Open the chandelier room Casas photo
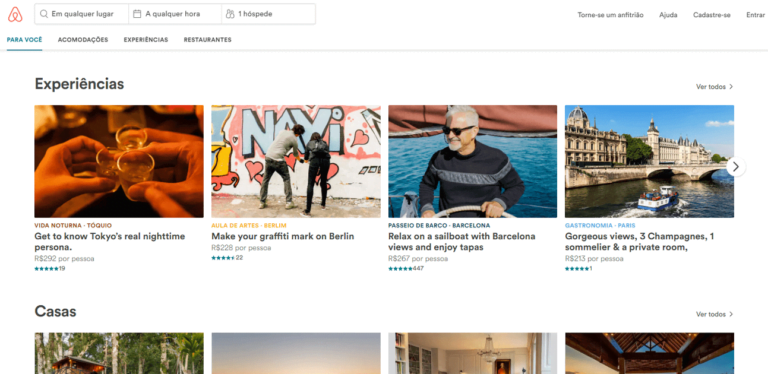The image size is (768, 374). [x=473, y=353]
